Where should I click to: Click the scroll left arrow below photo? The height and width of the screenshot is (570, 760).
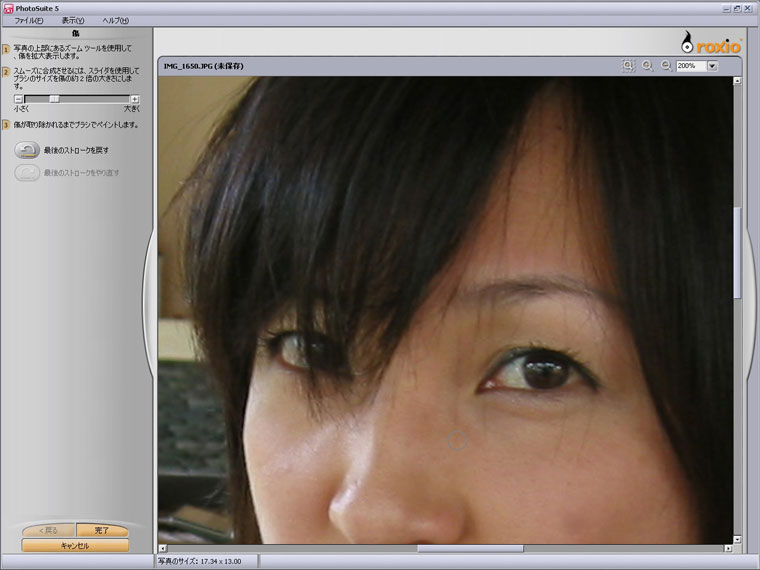(x=164, y=548)
